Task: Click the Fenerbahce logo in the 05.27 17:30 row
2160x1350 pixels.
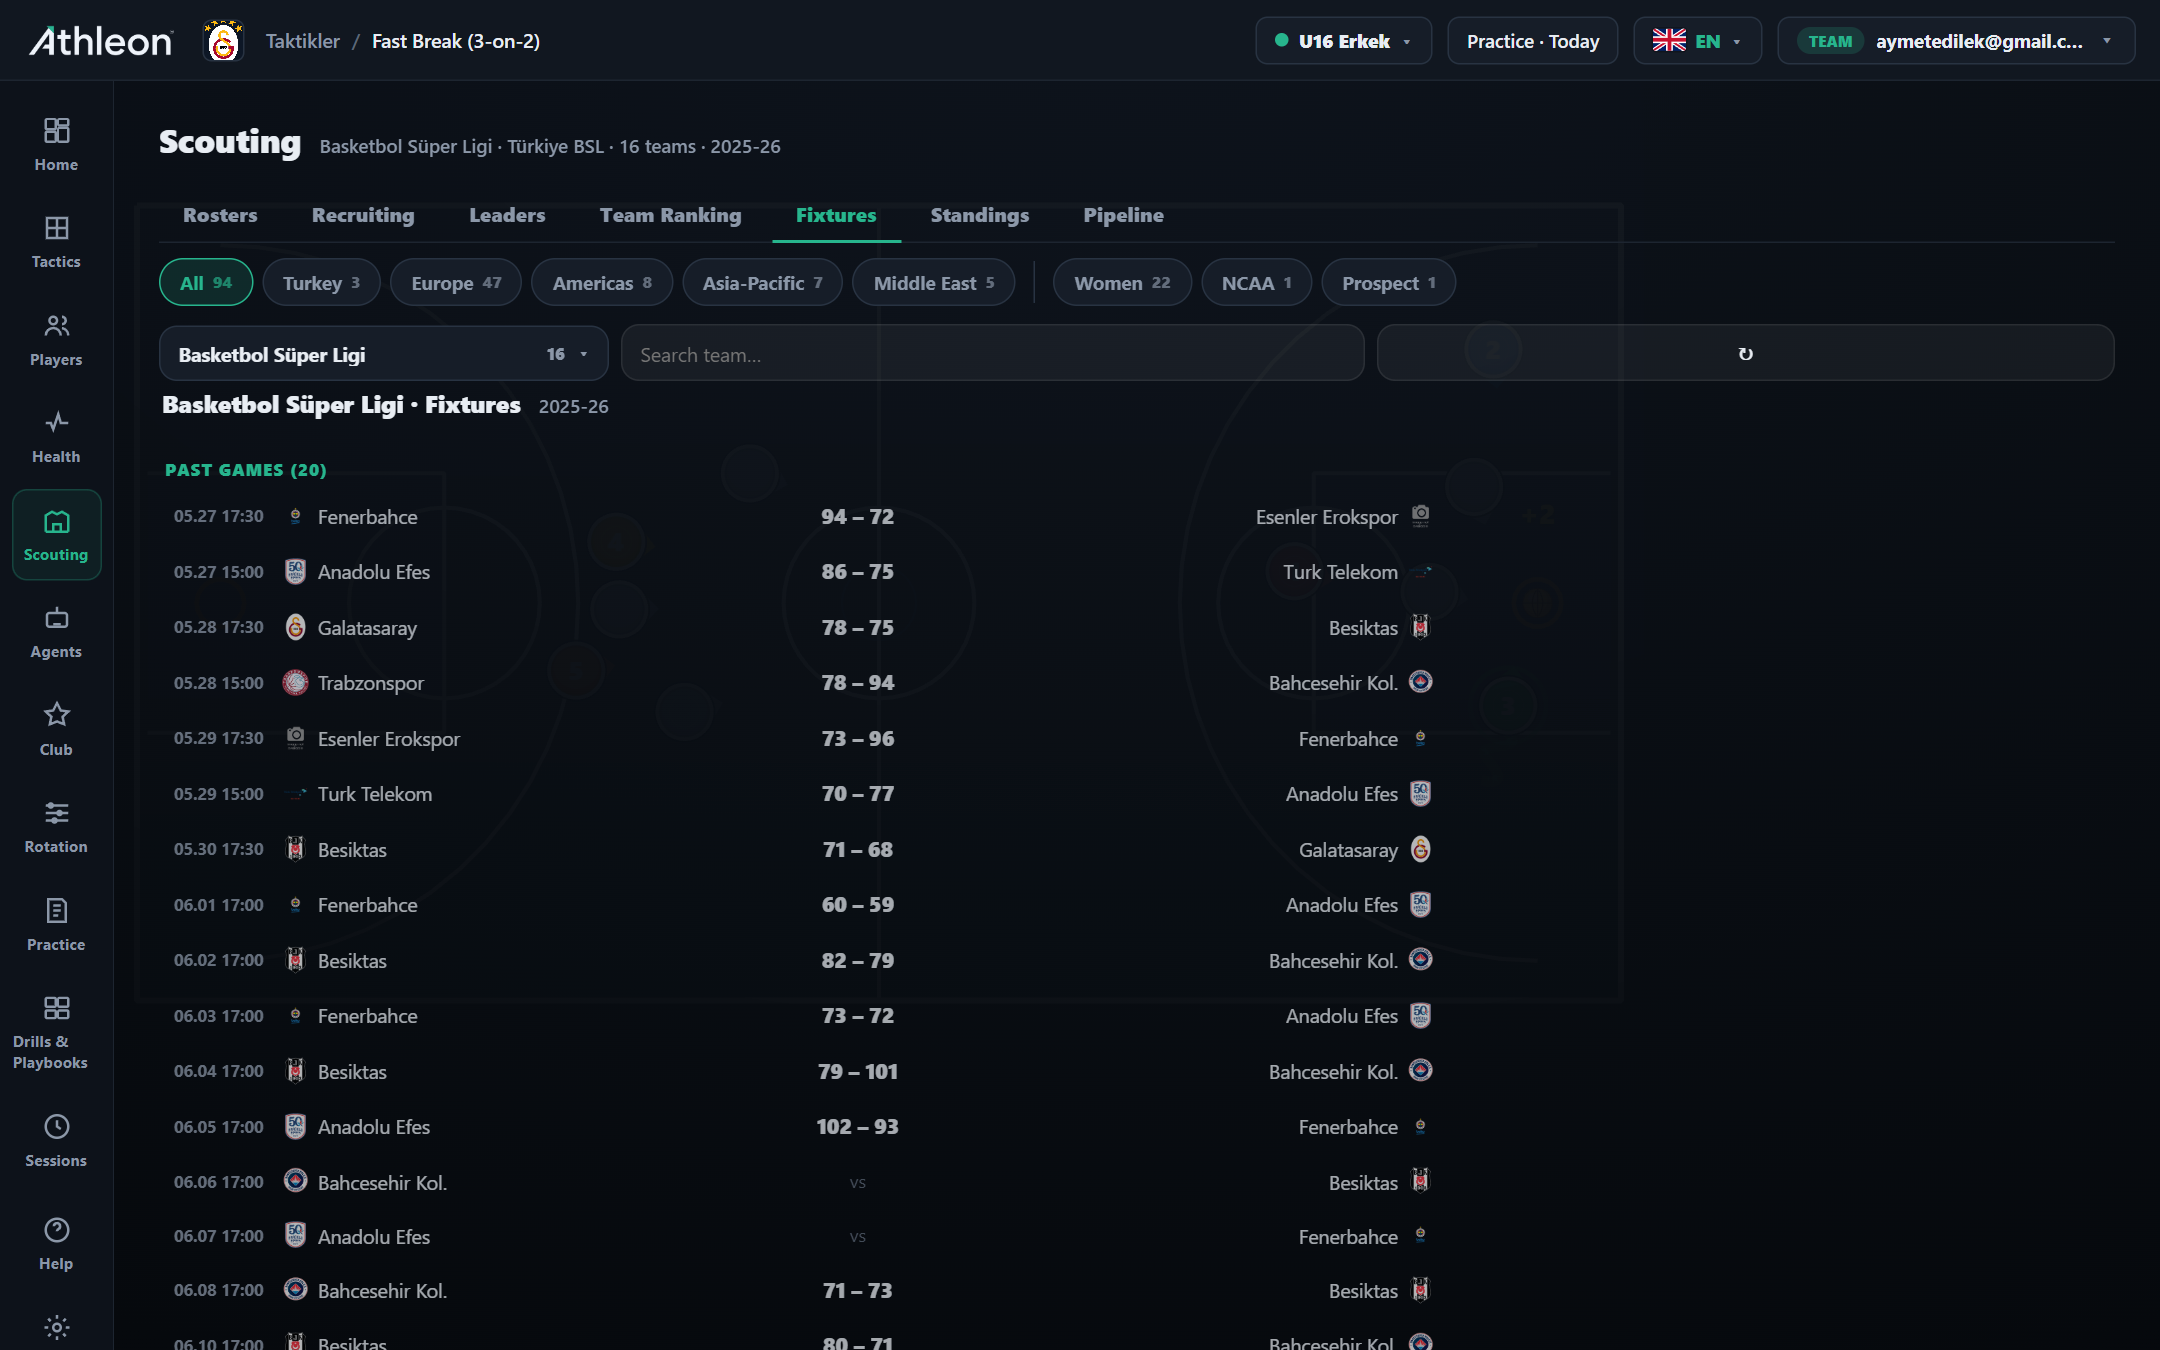Action: [x=295, y=516]
